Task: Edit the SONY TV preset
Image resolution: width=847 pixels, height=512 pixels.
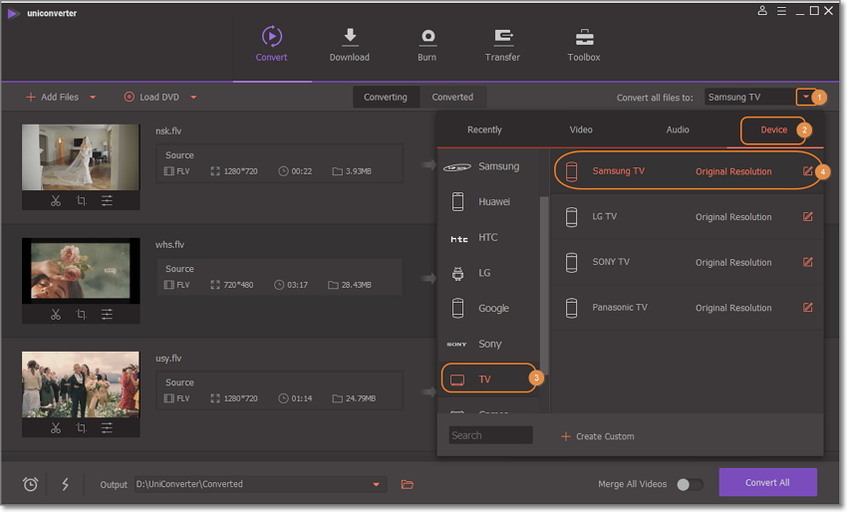Action: (808, 262)
